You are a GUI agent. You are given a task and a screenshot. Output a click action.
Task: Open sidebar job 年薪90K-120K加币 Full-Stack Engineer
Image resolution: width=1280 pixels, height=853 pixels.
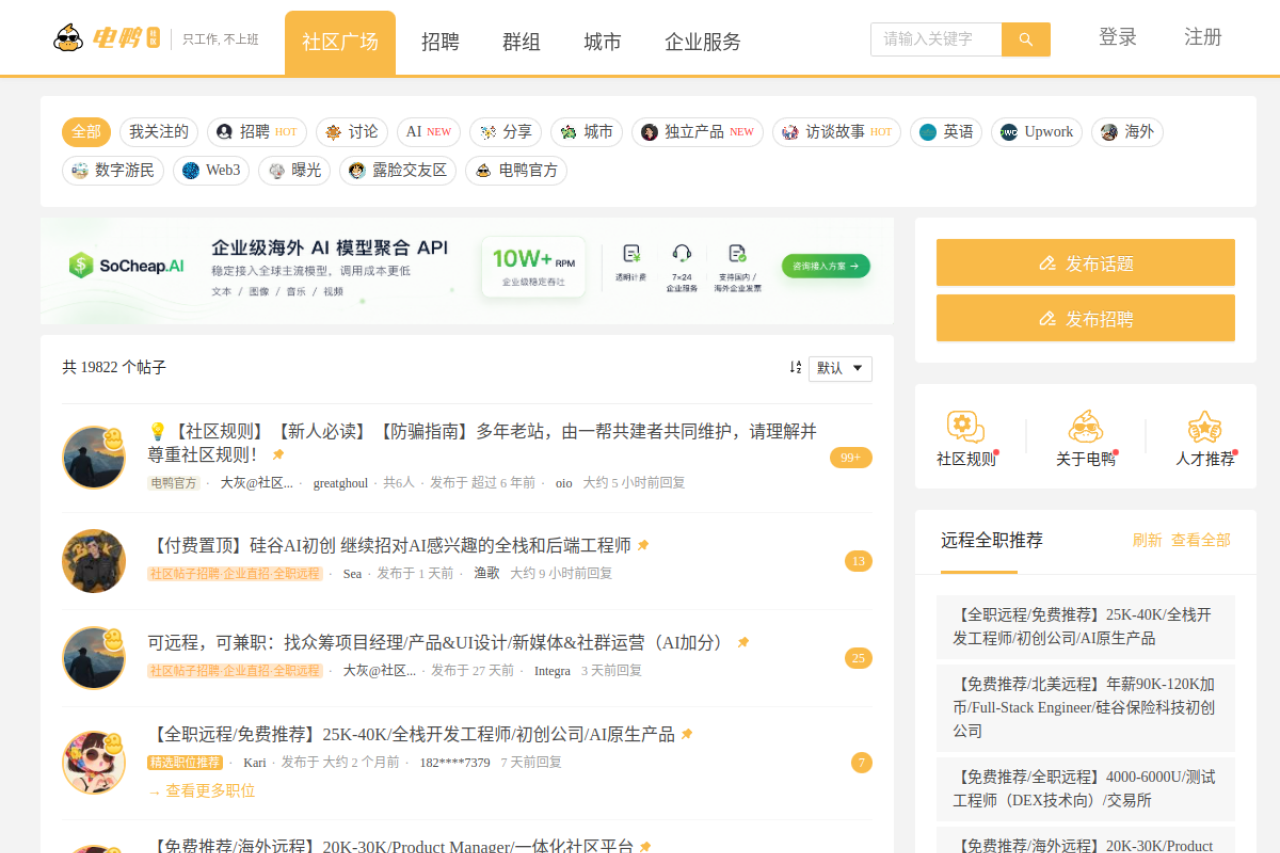point(1086,708)
